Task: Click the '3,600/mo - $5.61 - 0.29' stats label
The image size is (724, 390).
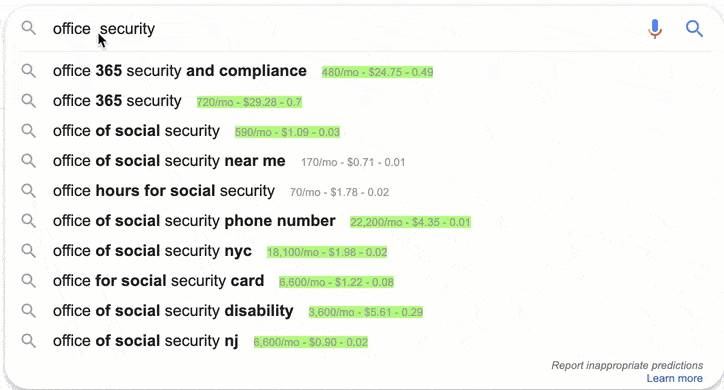Action: [366, 312]
